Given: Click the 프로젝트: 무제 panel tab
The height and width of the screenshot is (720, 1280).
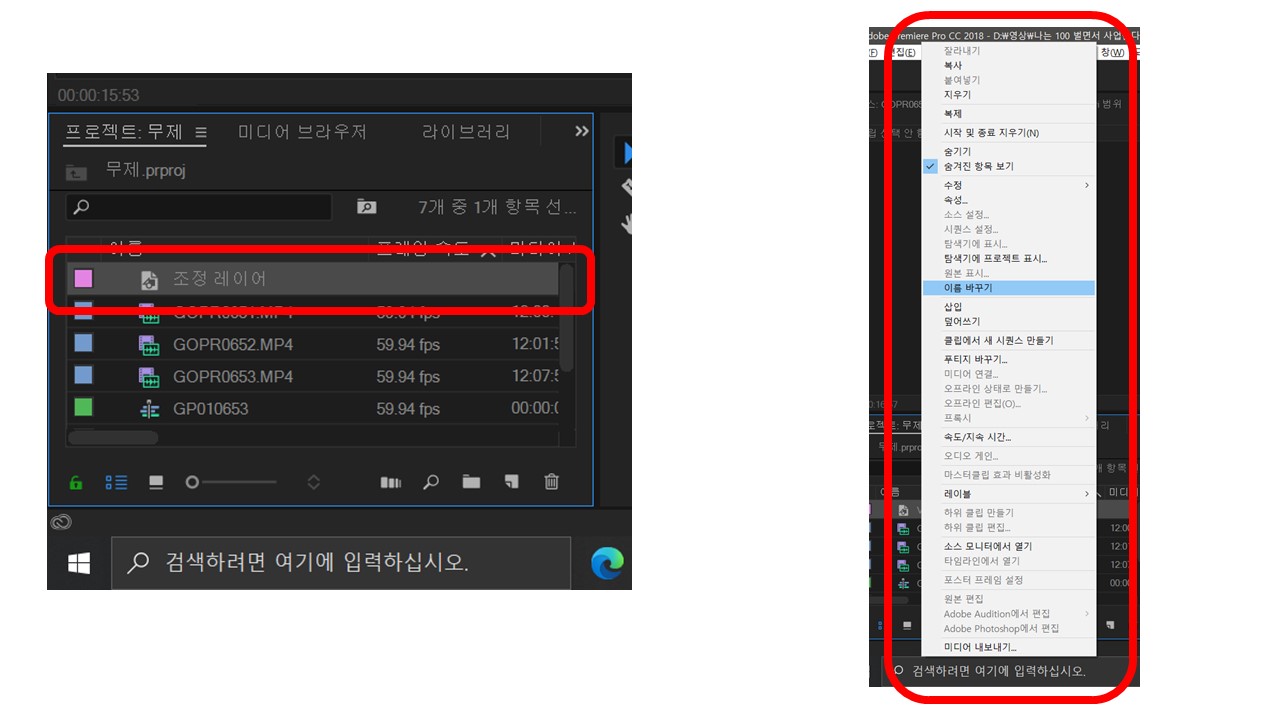Looking at the screenshot, I should coord(124,132).
